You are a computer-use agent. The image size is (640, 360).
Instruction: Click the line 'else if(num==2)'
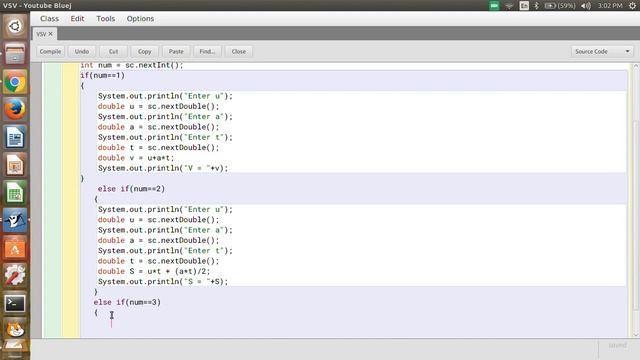(x=131, y=189)
